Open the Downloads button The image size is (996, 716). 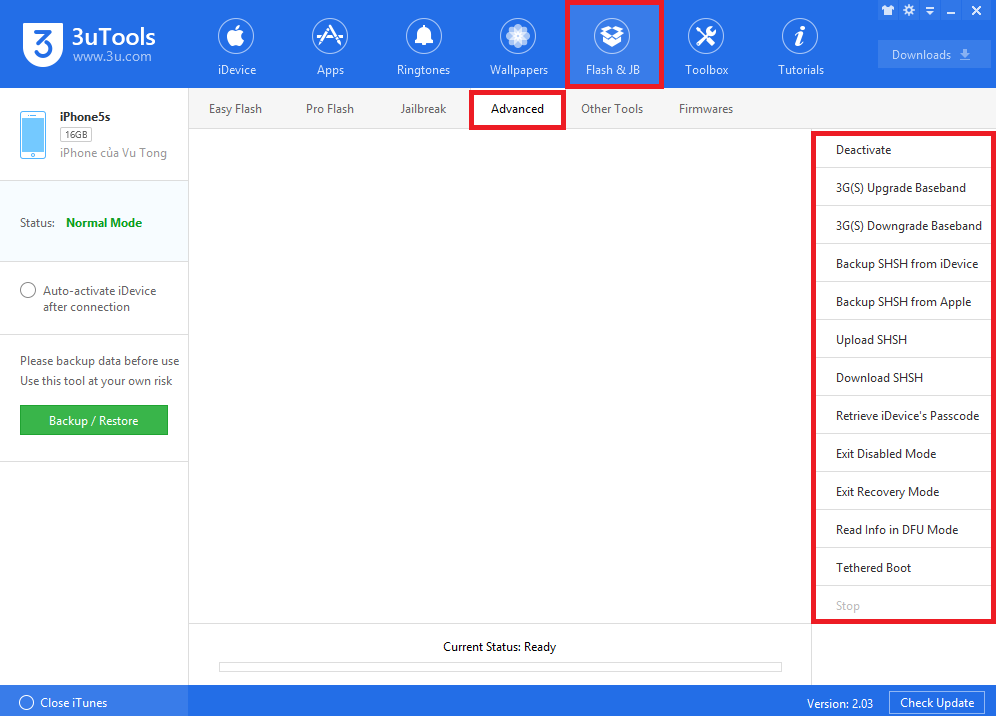[932, 55]
